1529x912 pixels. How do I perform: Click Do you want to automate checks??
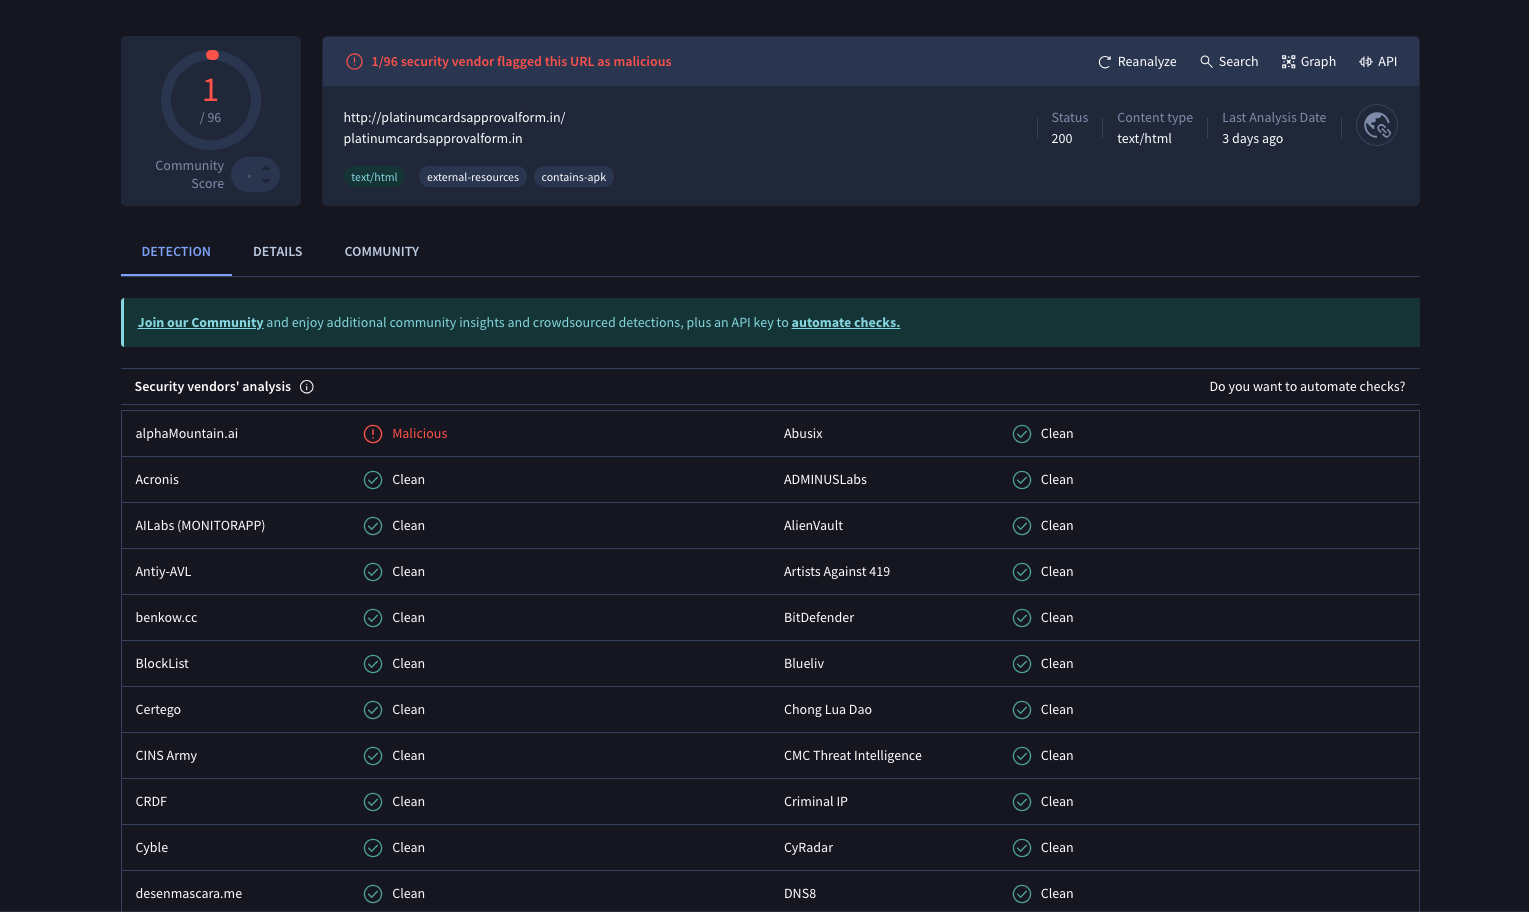pyautogui.click(x=1307, y=387)
